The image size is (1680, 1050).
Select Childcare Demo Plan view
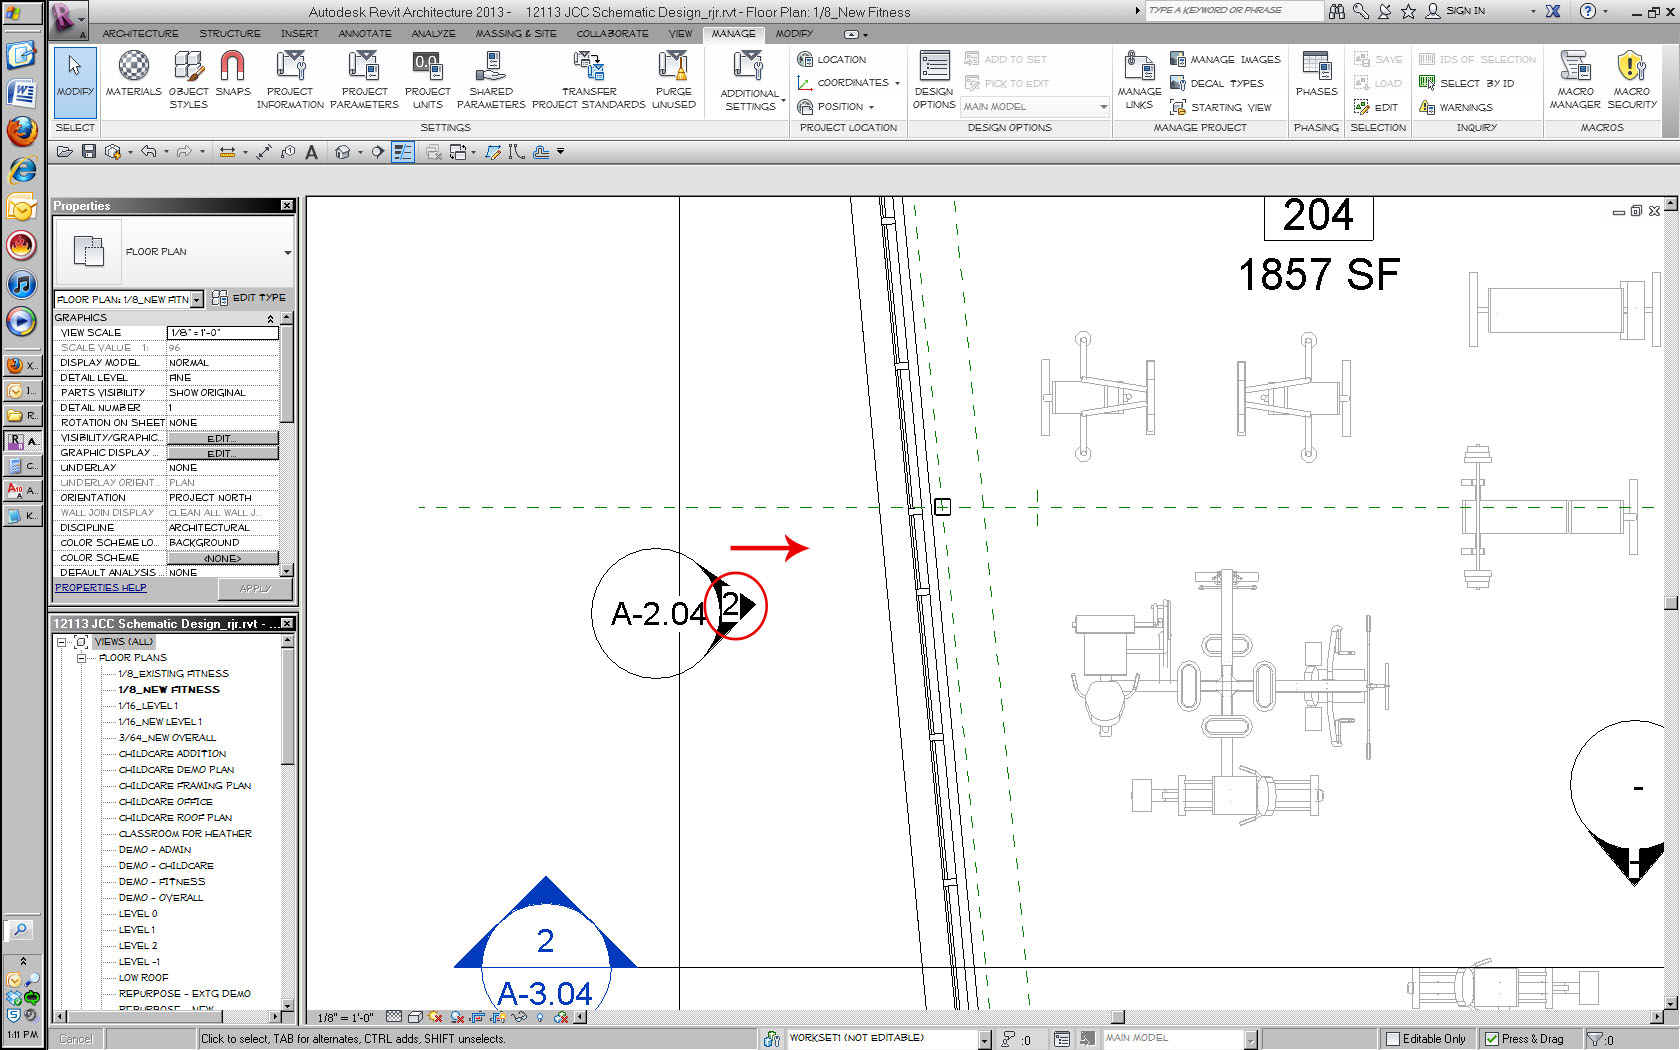[x=176, y=770]
